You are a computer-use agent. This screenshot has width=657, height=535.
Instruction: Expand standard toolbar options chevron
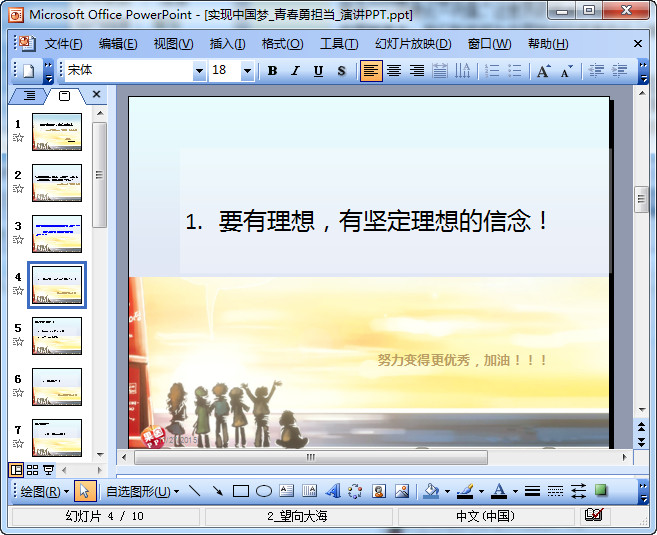click(x=49, y=71)
